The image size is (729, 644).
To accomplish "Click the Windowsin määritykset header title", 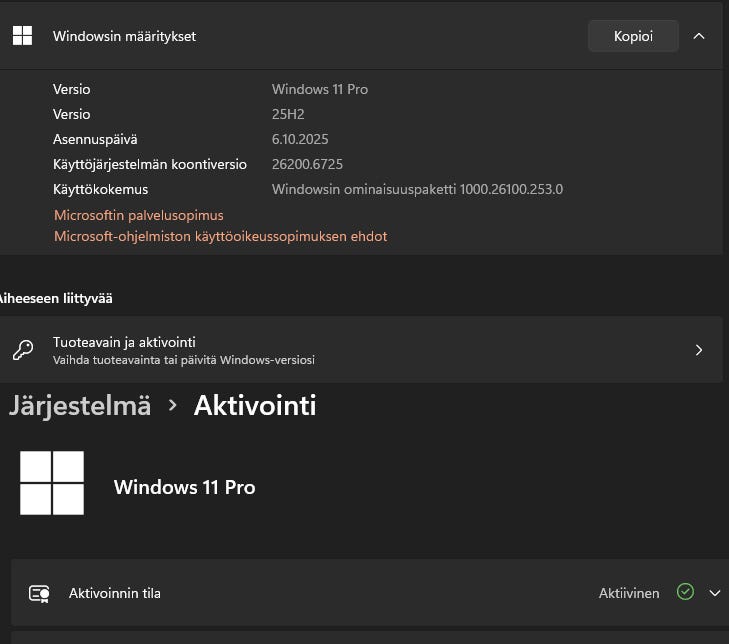I will point(124,36).
